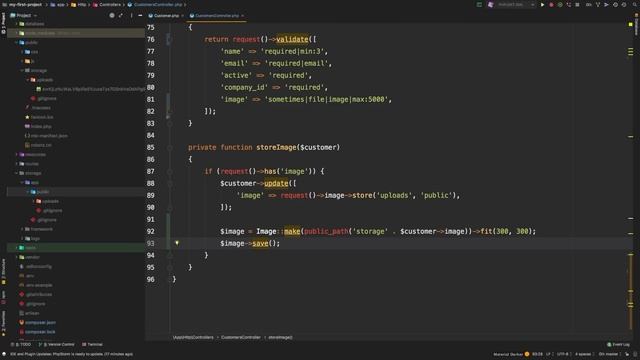
Task: Collapse the public folder in project tree
Action: pos(17,42)
